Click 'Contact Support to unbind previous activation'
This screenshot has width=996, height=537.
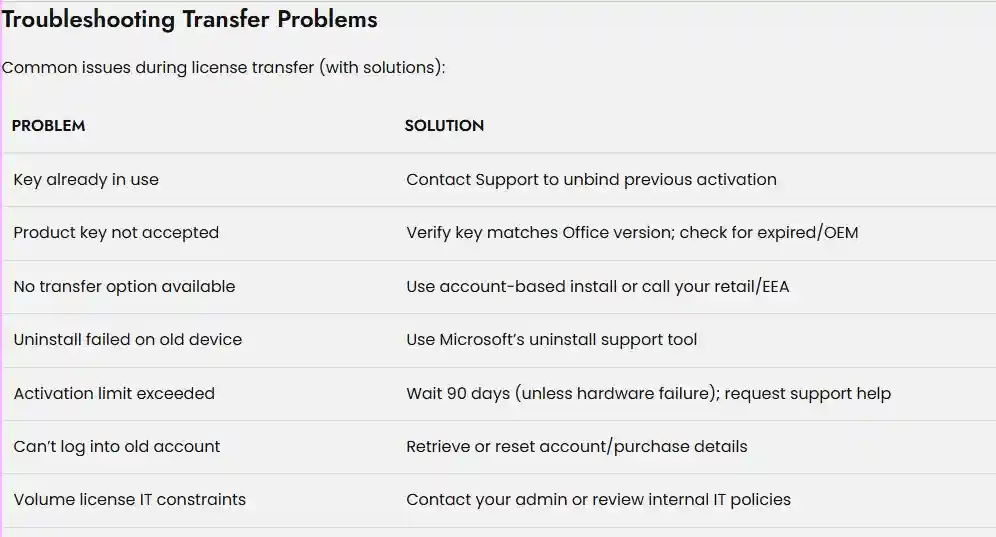pos(591,180)
